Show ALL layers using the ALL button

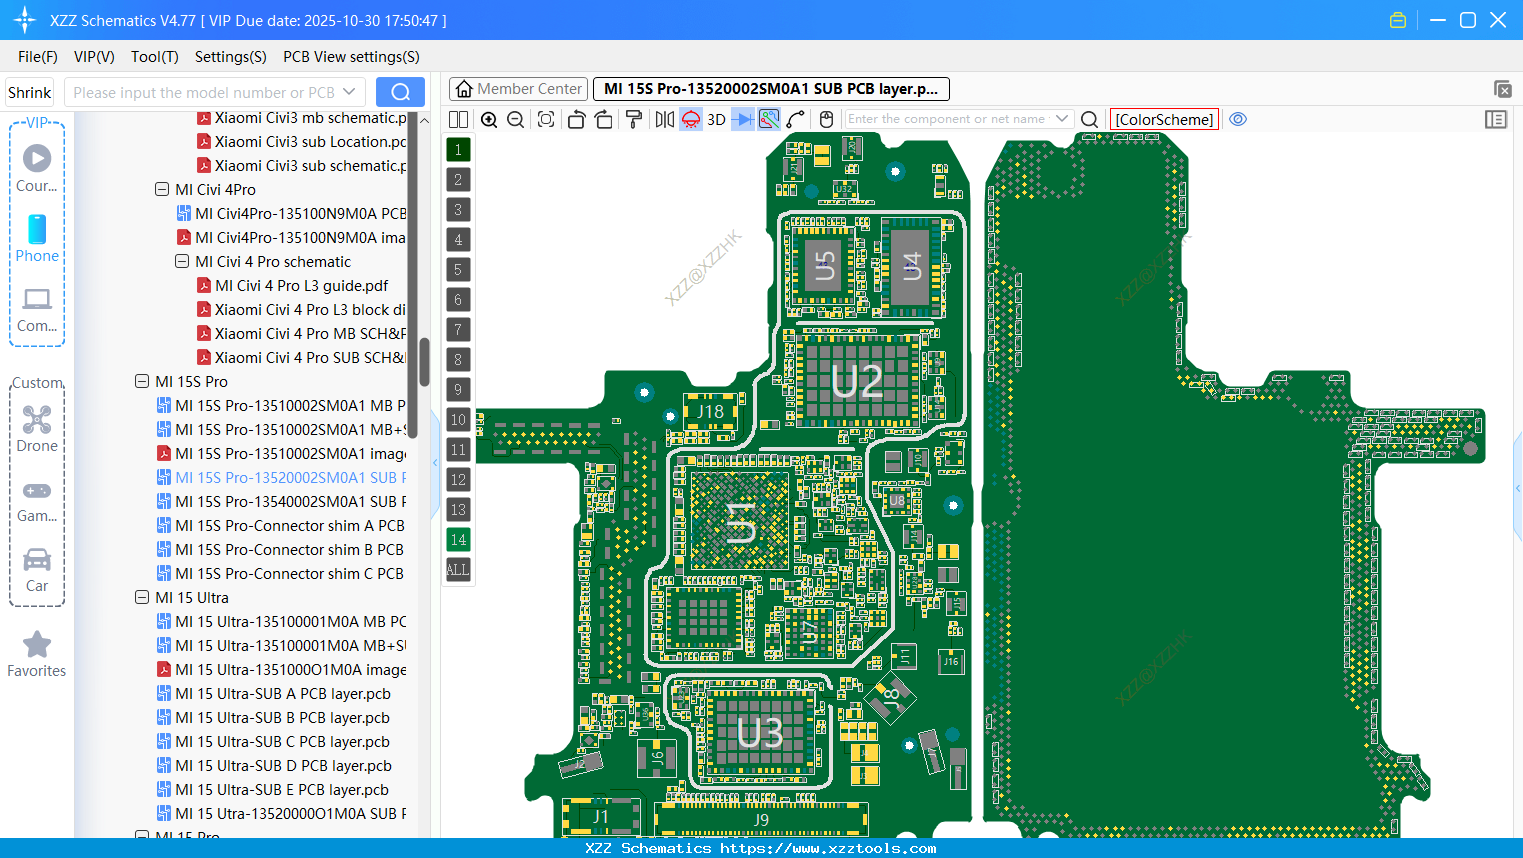[458, 569]
